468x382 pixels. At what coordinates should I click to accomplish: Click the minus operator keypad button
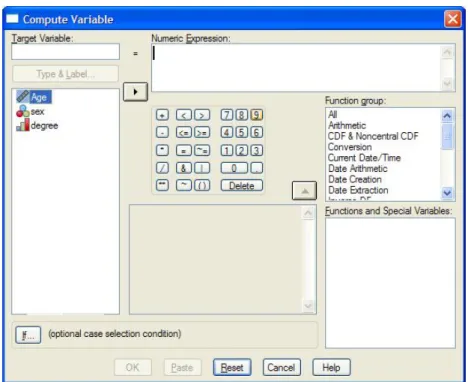(162, 133)
